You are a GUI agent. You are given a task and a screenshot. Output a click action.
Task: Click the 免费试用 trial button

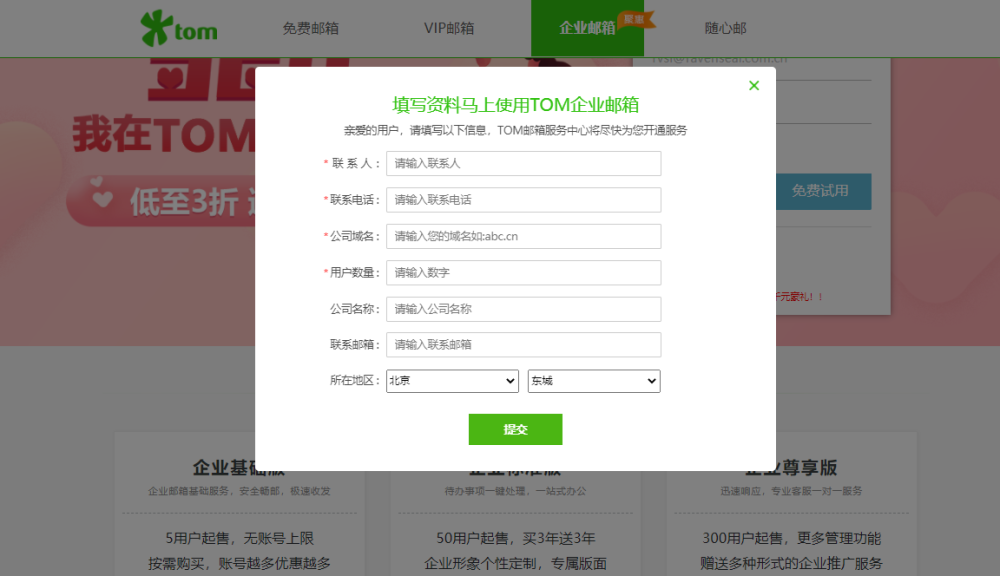(822, 192)
